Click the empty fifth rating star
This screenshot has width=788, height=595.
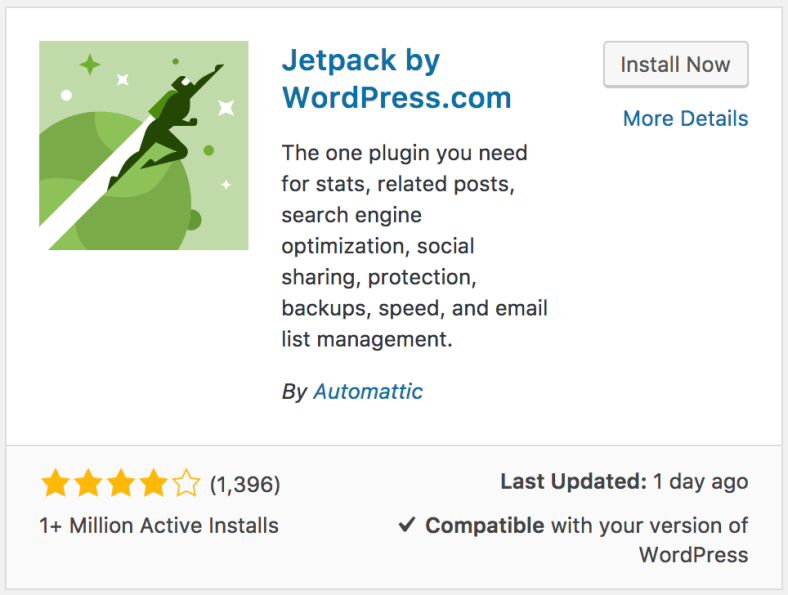pyautogui.click(x=186, y=483)
